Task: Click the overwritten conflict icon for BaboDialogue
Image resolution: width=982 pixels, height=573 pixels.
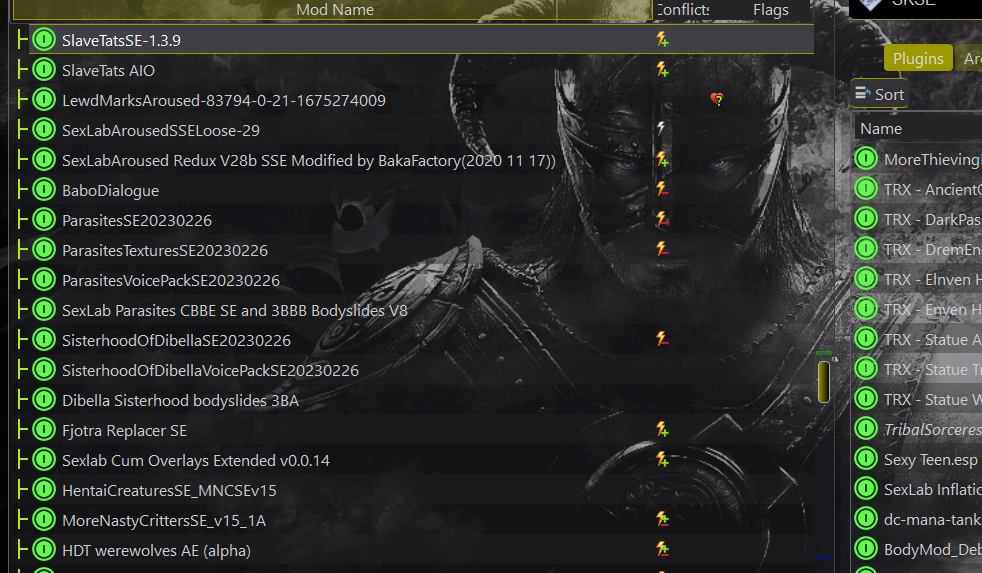Action: 662,188
